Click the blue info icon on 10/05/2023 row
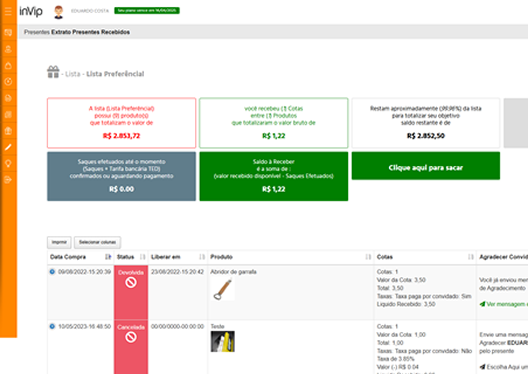 click(x=52, y=326)
